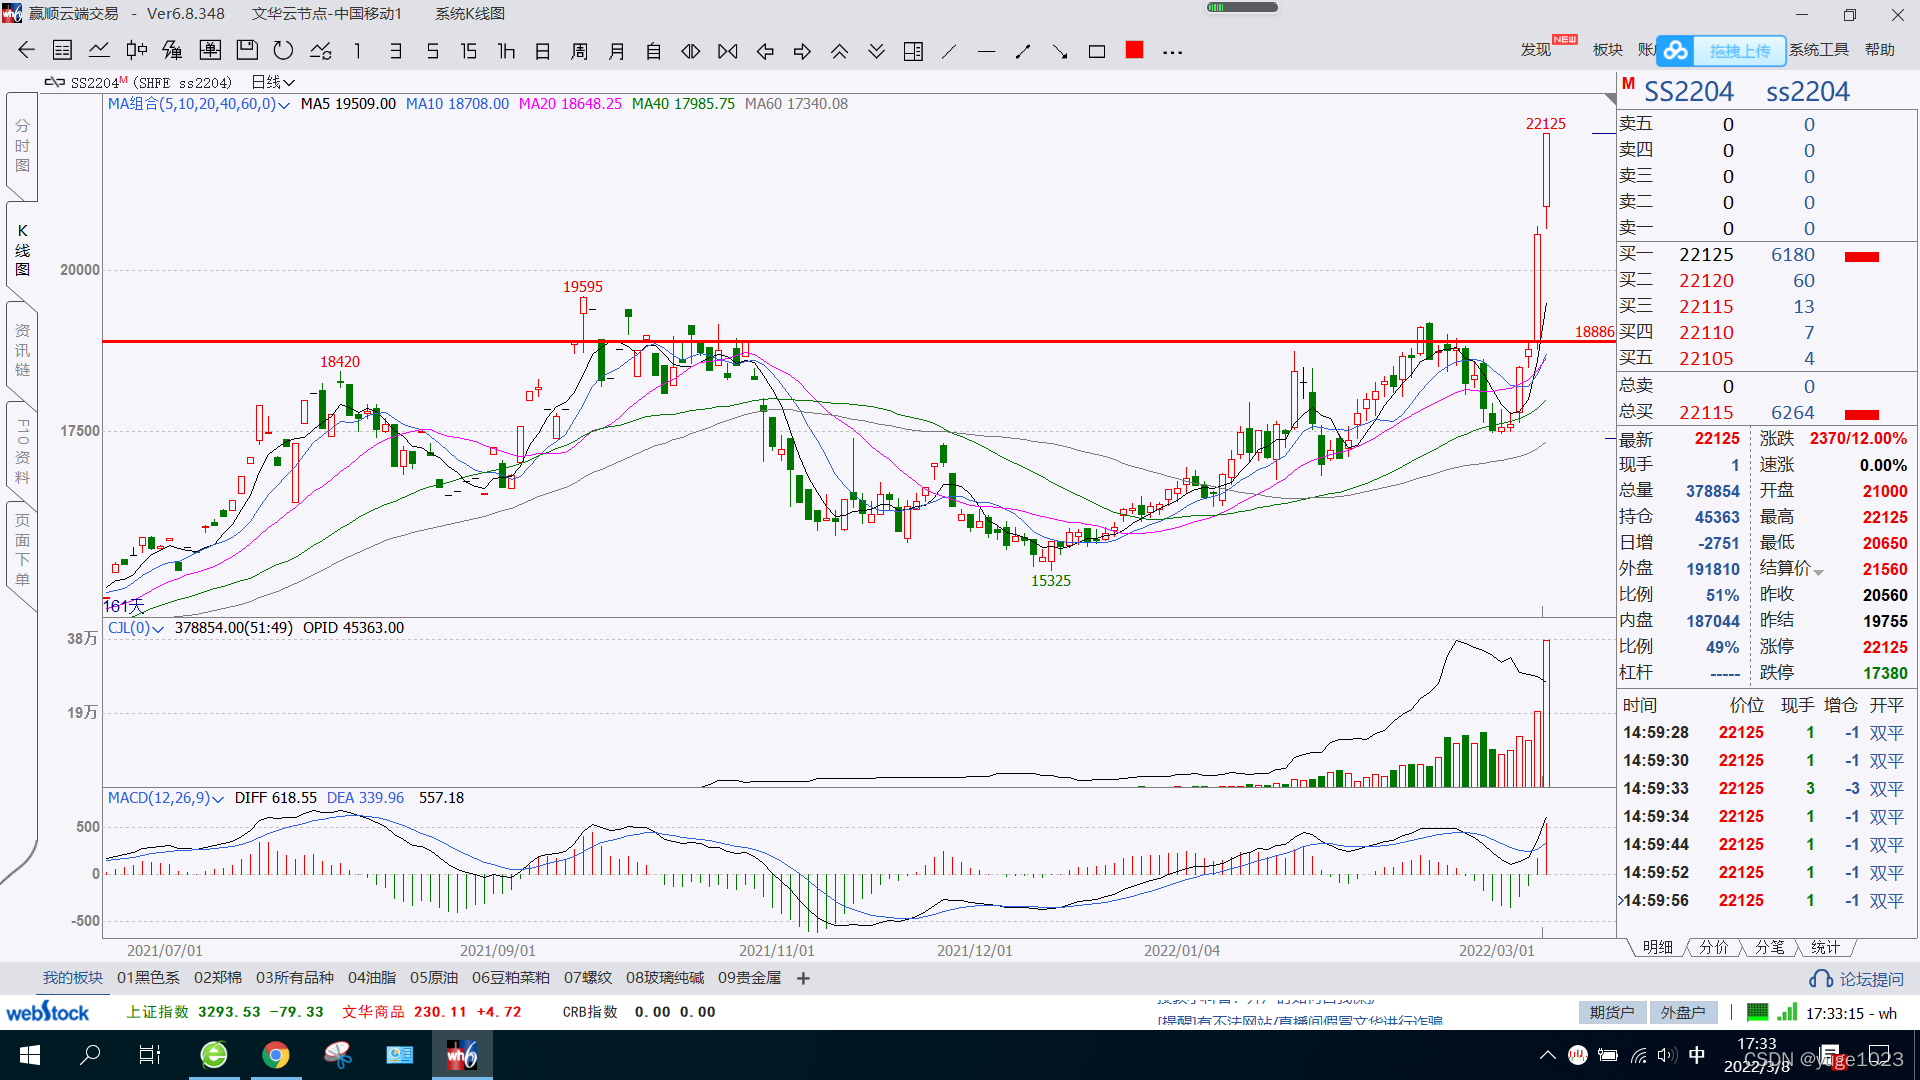Expand the 结算价 dropdown arrow
This screenshot has width=1920, height=1080.
(x=1819, y=572)
